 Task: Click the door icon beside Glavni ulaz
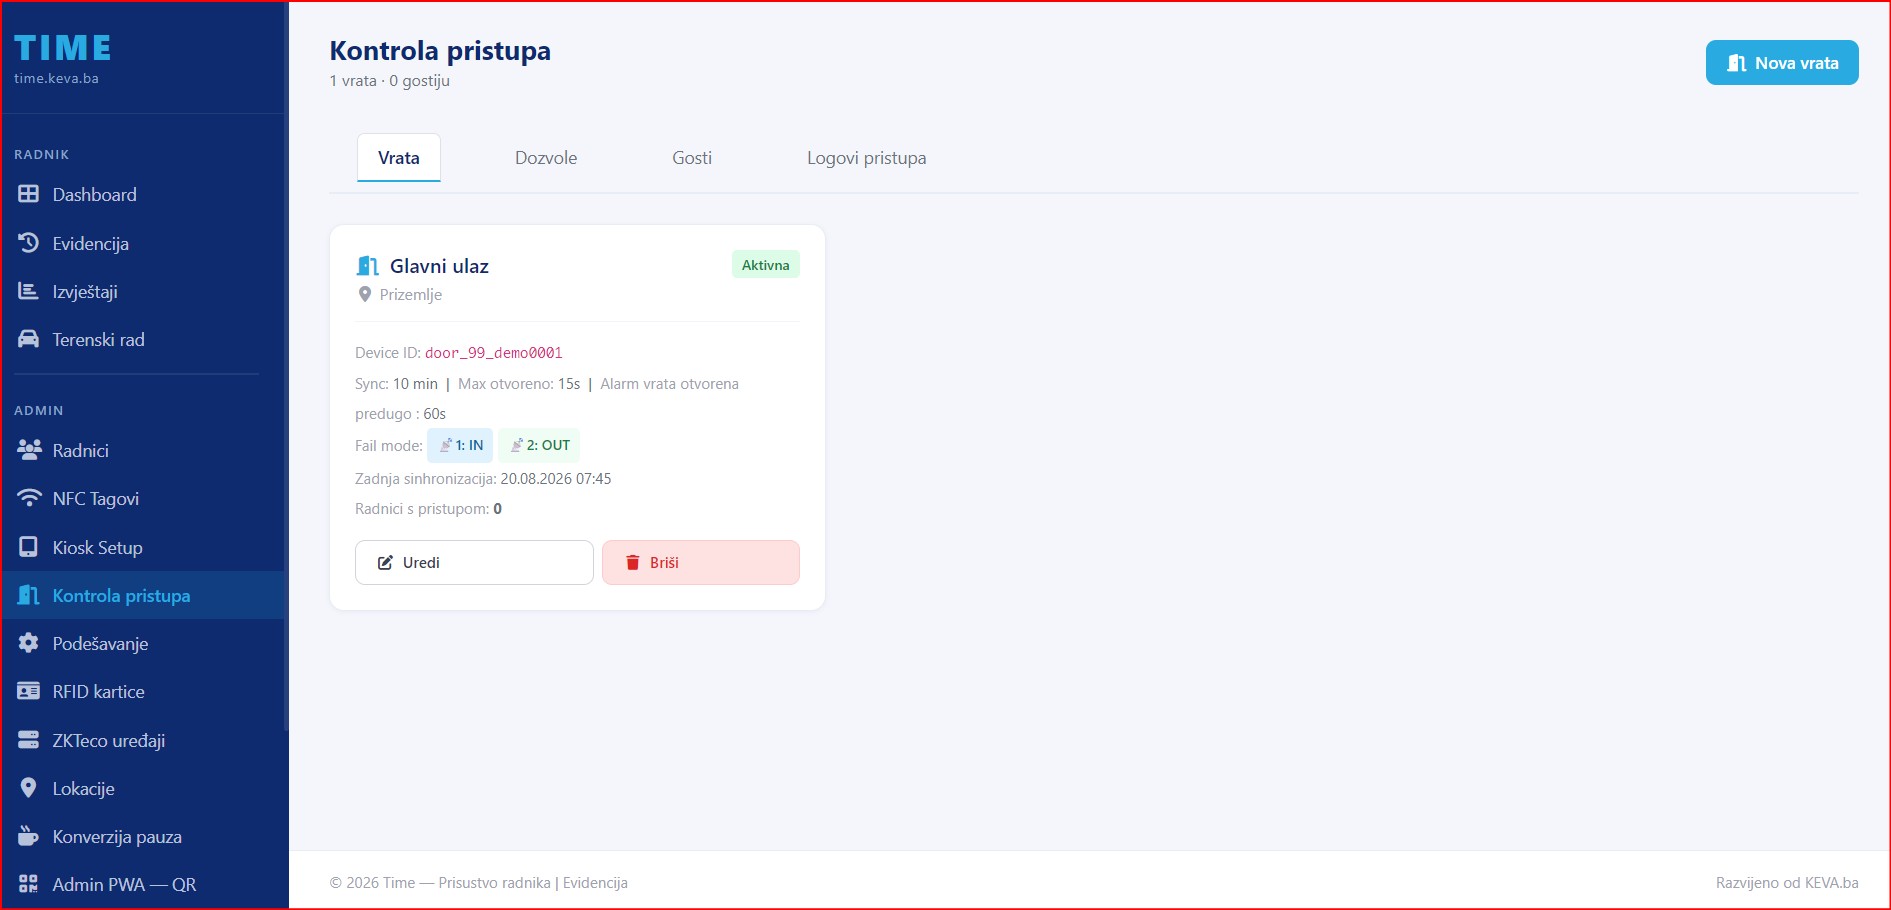tap(367, 266)
